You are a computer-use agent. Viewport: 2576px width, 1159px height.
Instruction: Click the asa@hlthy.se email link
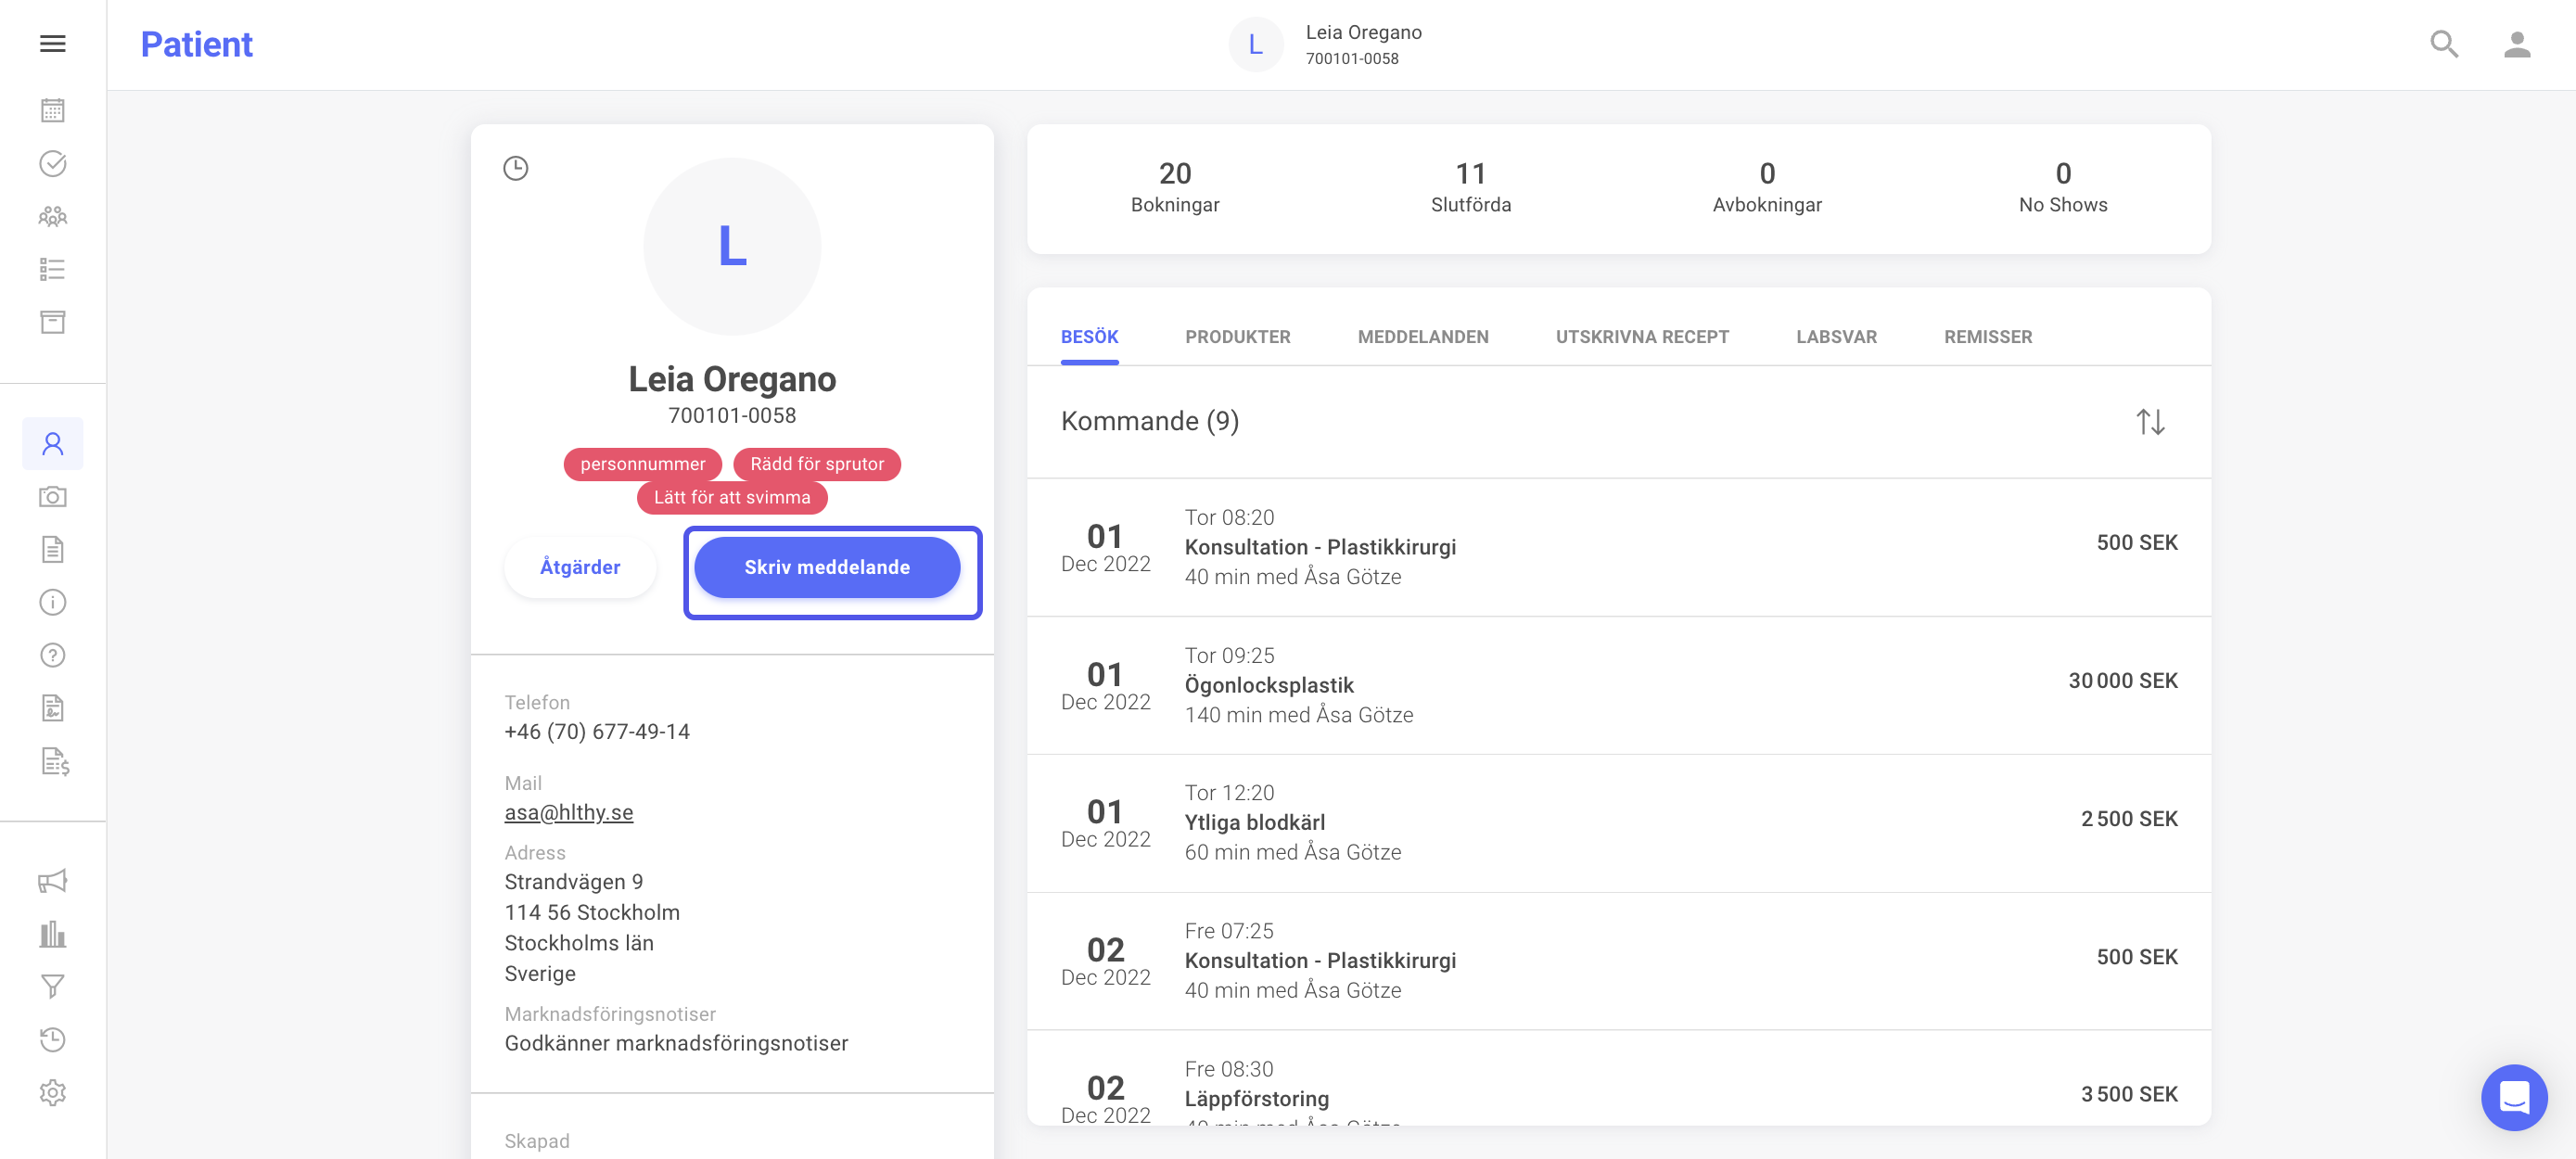coord(569,812)
